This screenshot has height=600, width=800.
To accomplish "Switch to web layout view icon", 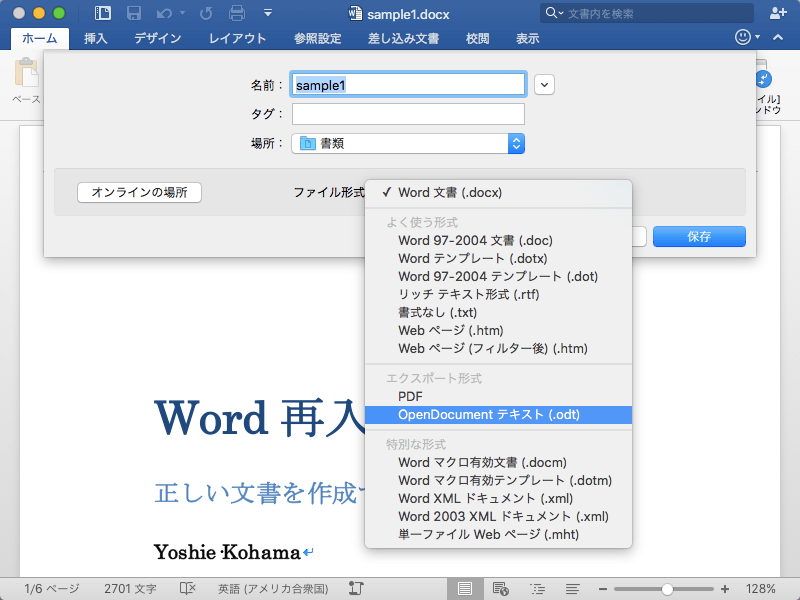I will click(x=501, y=589).
